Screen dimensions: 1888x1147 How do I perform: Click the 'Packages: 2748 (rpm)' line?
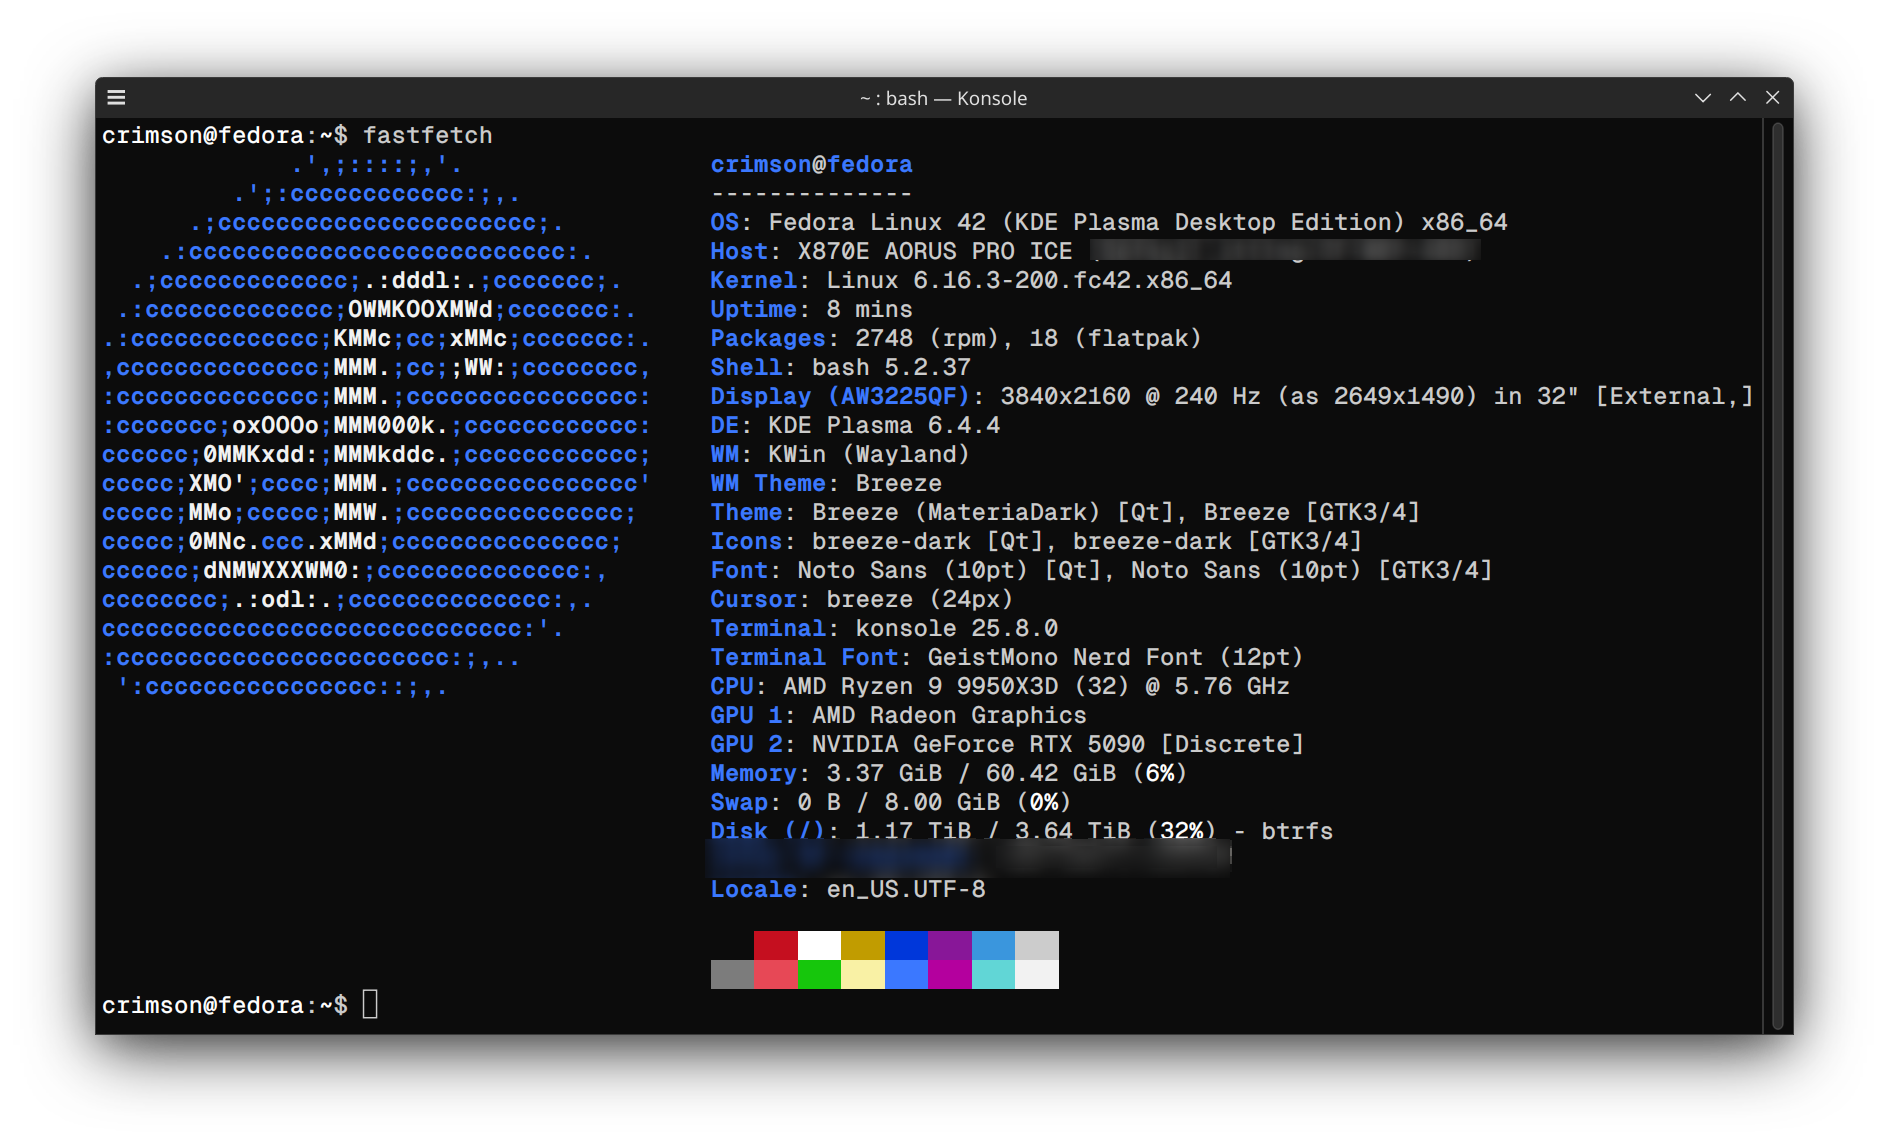[956, 338]
